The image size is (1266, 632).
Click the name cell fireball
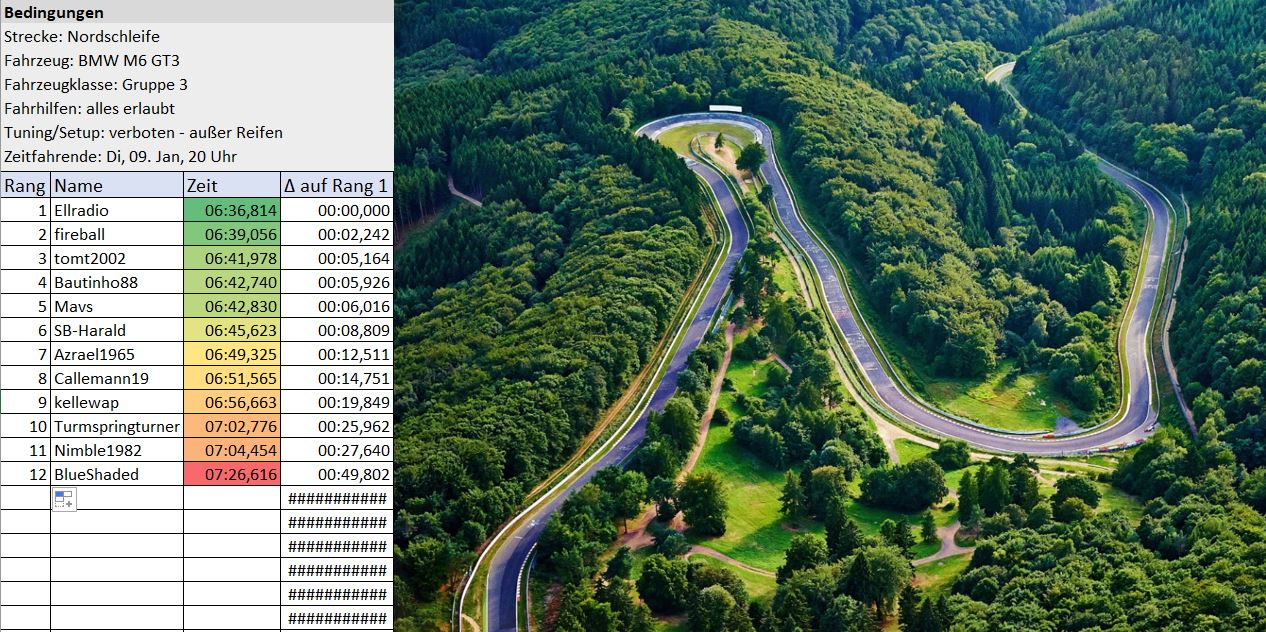pyautogui.click(x=117, y=234)
